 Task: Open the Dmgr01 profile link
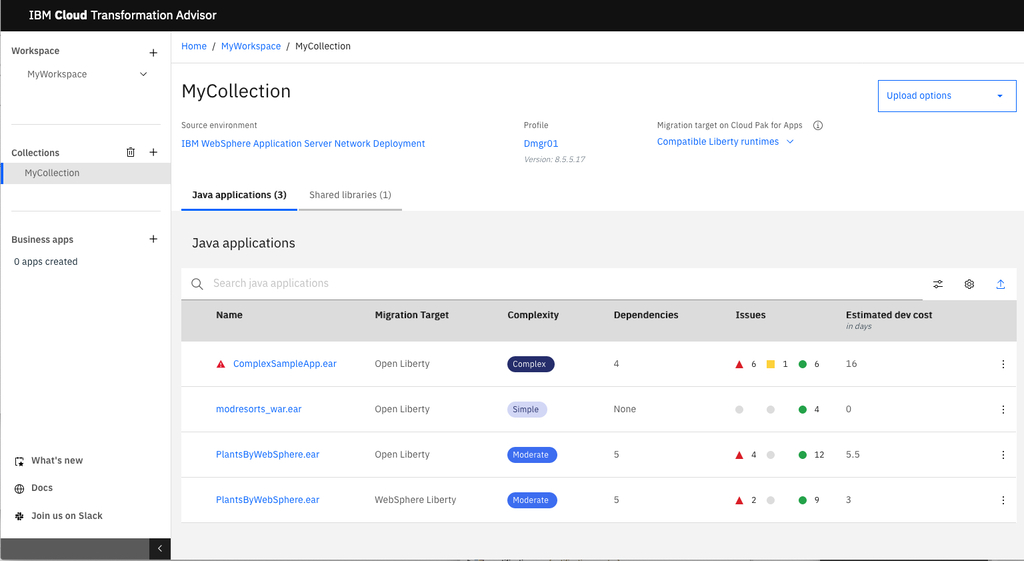[x=541, y=144]
